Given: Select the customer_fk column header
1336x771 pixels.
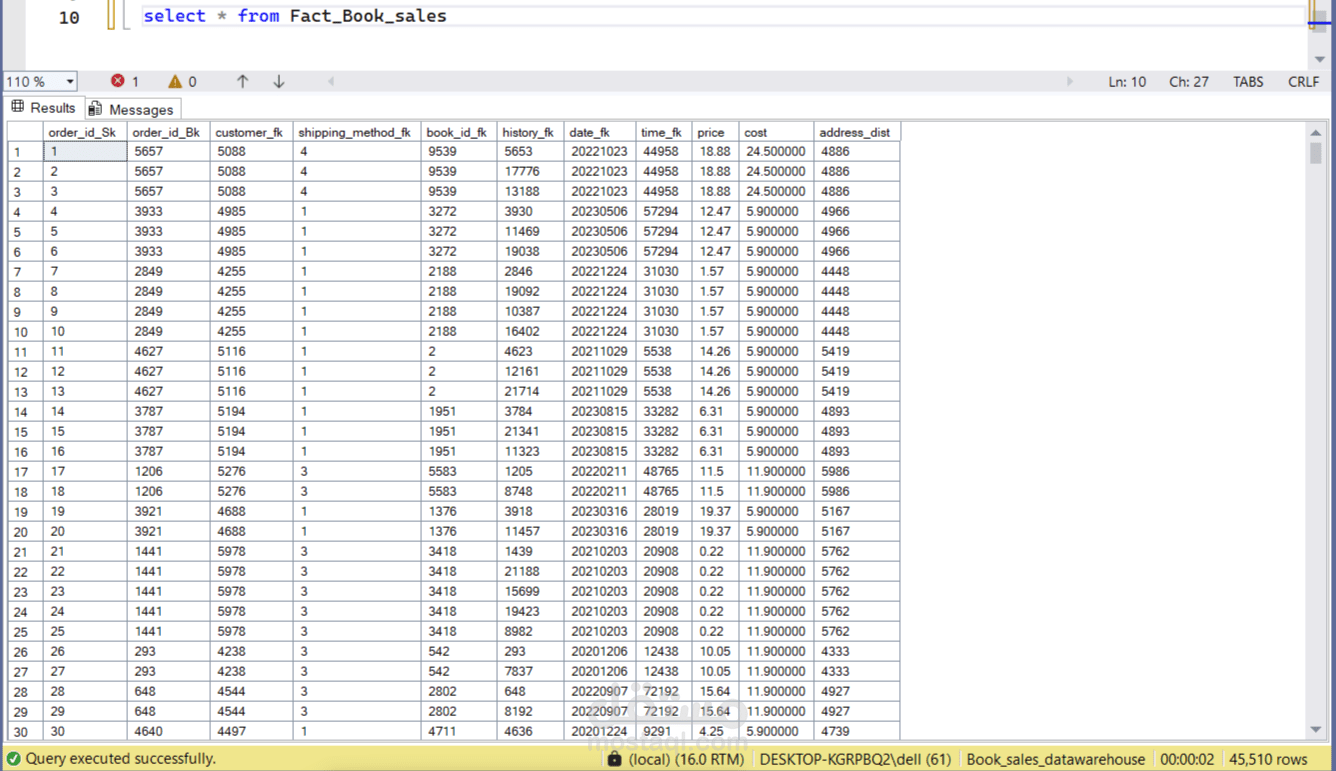Looking at the screenshot, I should [251, 132].
